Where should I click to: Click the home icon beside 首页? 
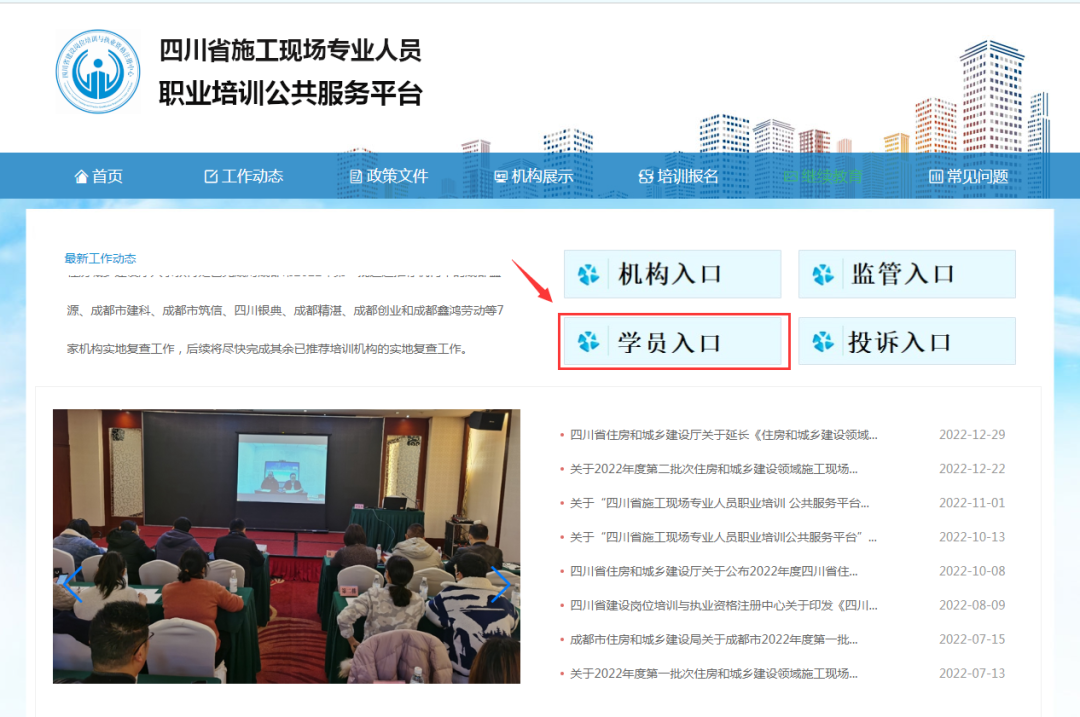coord(83,176)
